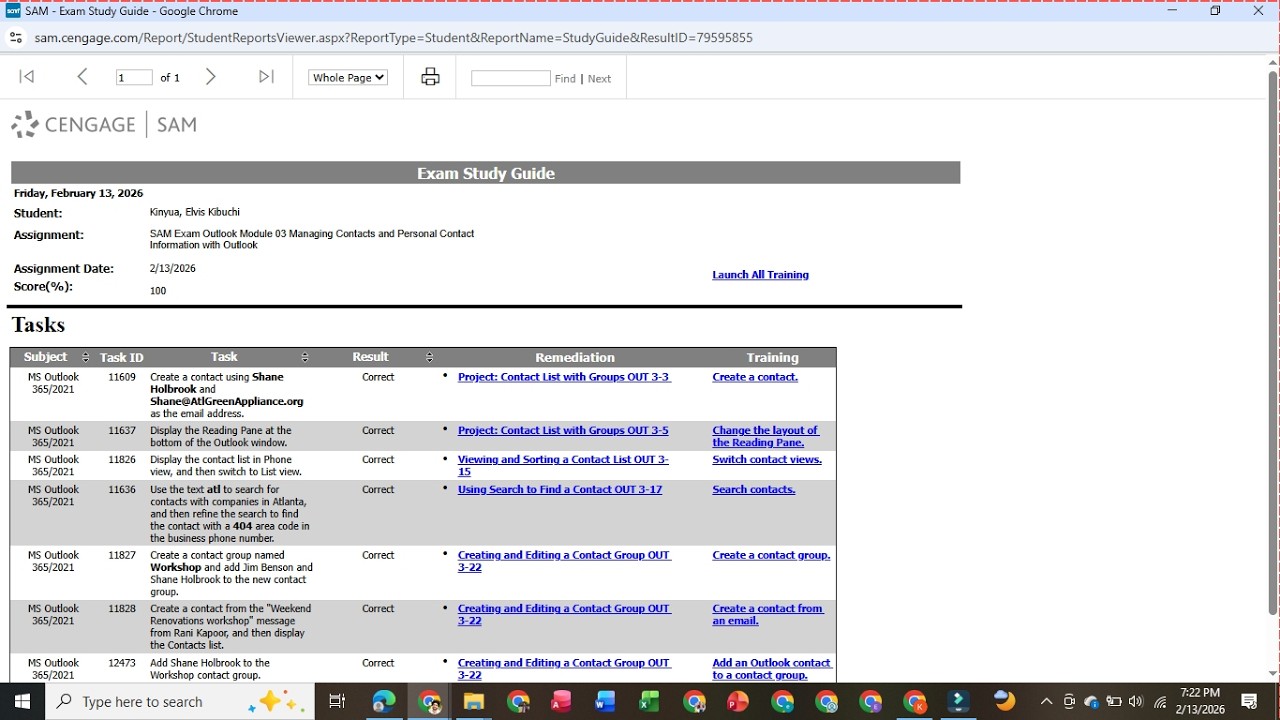
Task: Click the Remediation column header
Action: tap(575, 358)
